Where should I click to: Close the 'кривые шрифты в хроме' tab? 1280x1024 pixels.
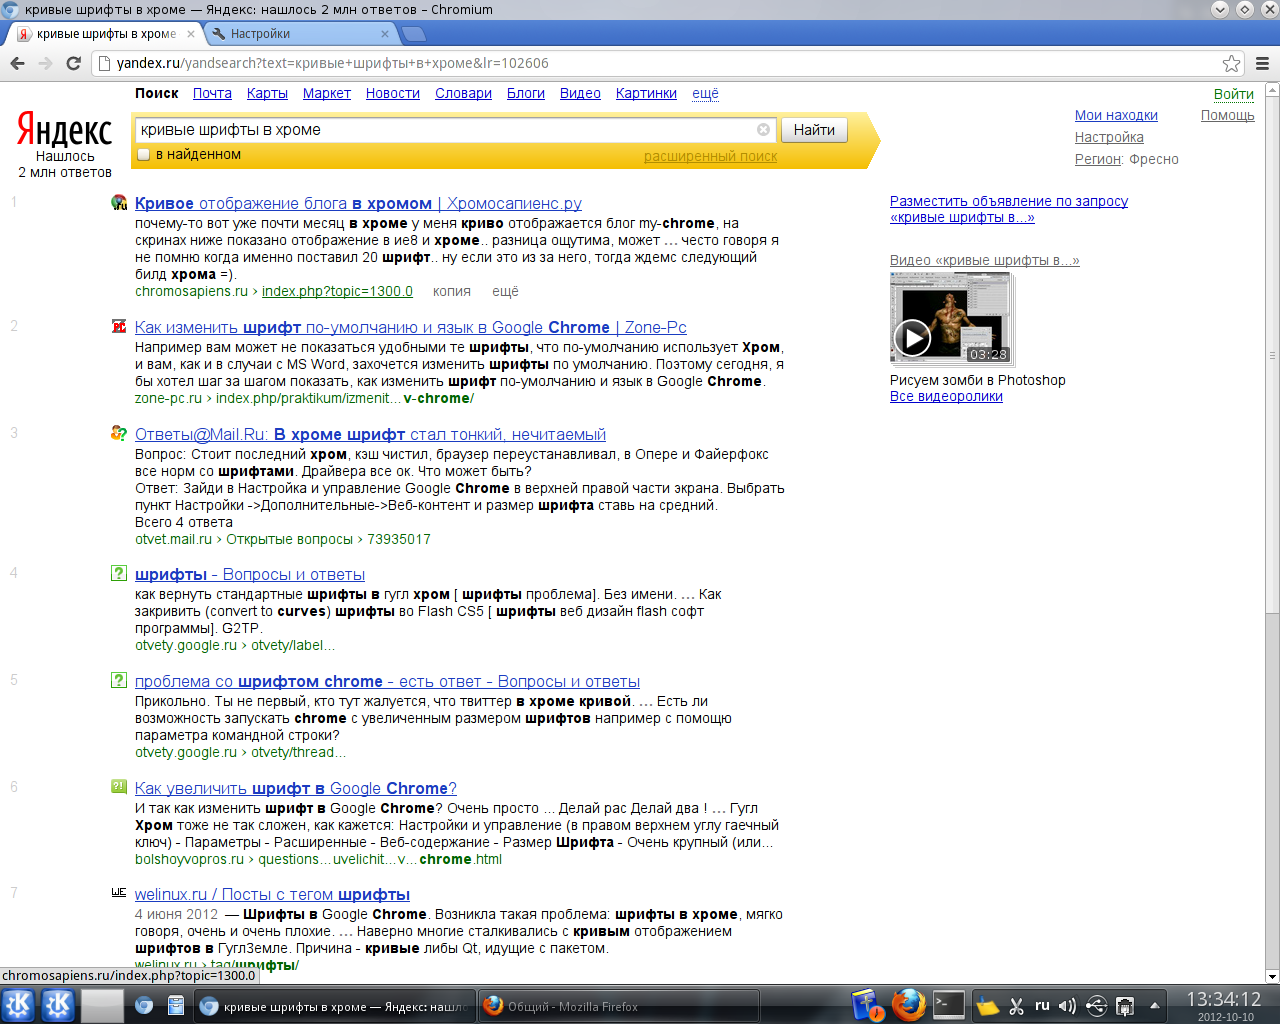191,34
